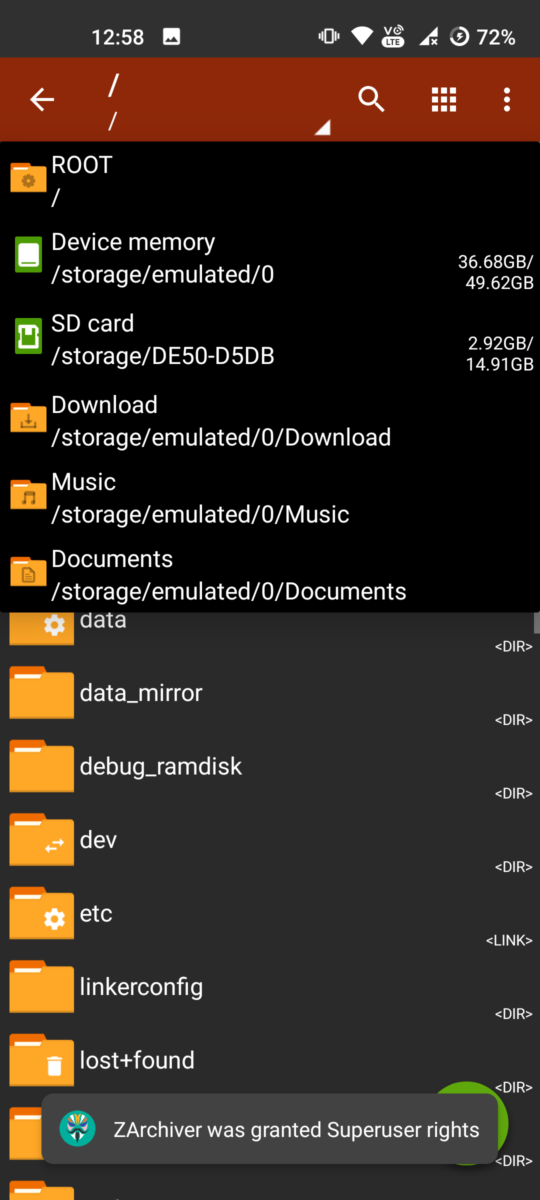Switch view with the grid icon
540x1200 pixels.
point(443,99)
